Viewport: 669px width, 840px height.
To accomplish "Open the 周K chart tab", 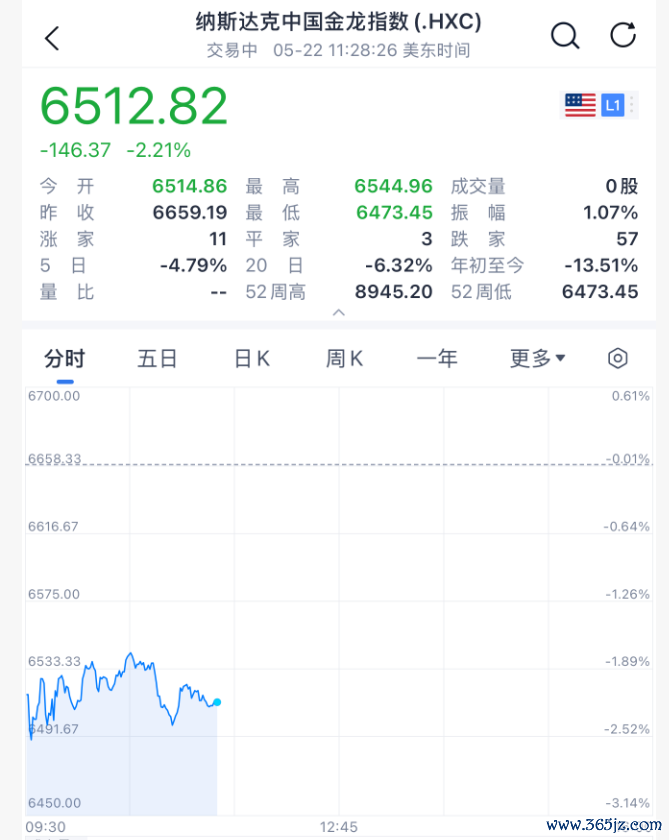I will tap(344, 358).
